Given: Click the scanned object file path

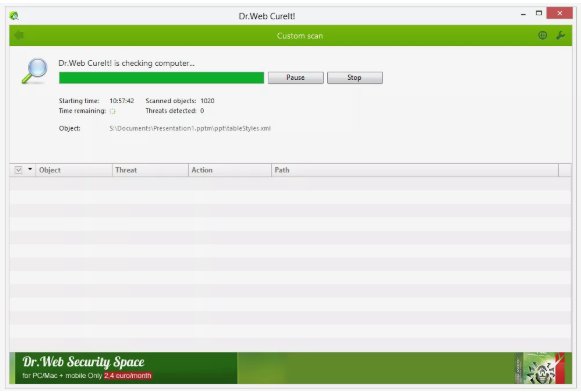Looking at the screenshot, I should pyautogui.click(x=190, y=128).
